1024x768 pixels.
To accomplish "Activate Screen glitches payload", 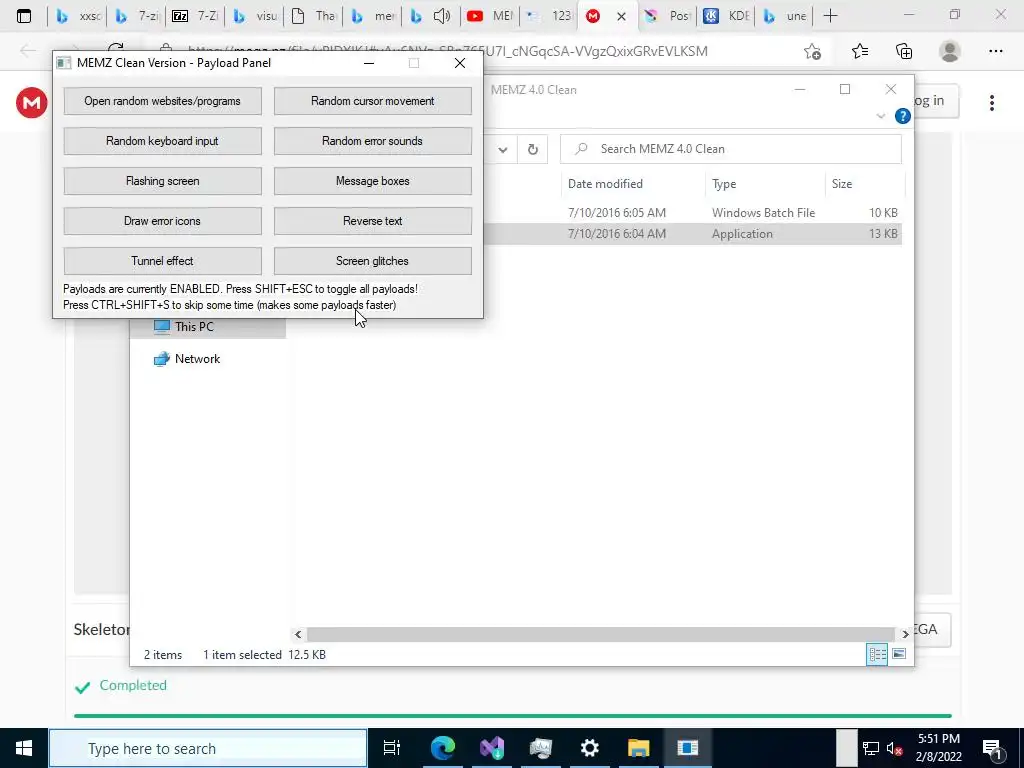I will coord(372,261).
